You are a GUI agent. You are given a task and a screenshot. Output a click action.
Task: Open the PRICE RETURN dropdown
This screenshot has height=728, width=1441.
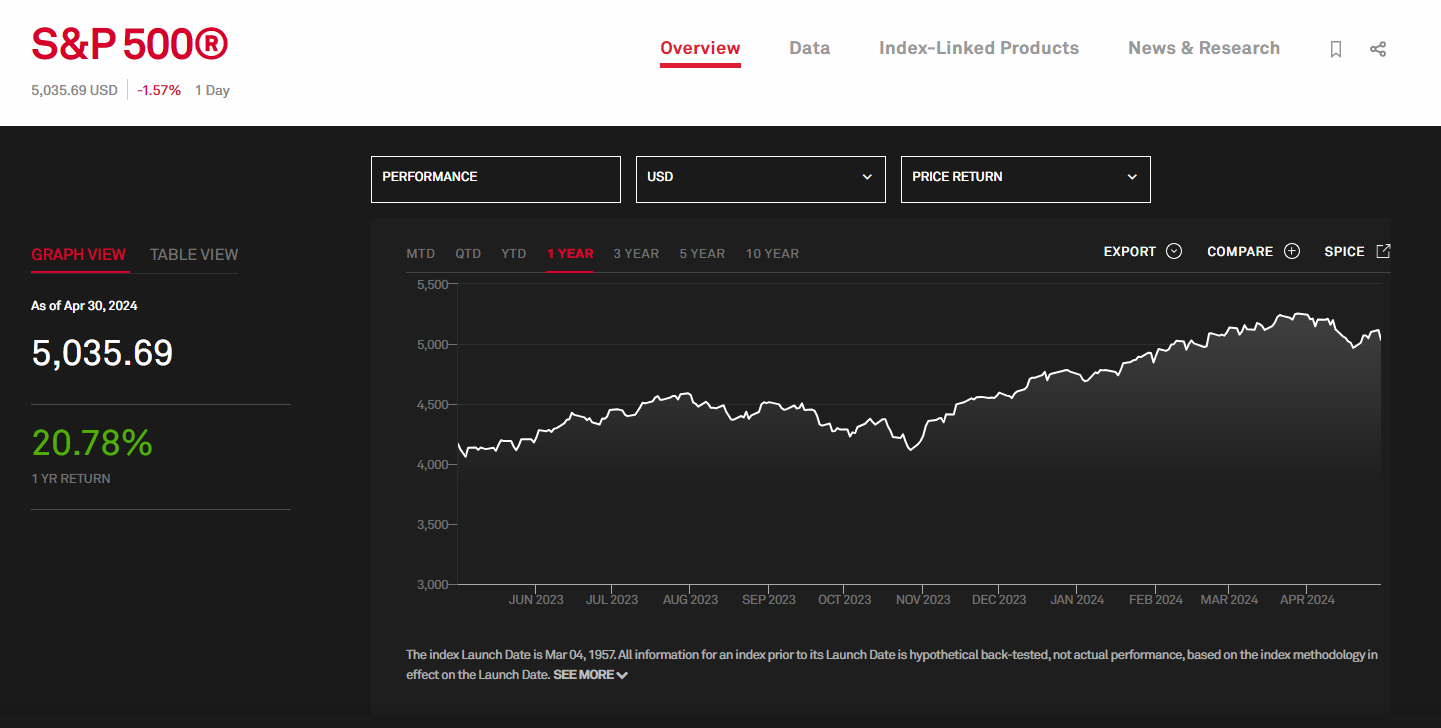point(1026,179)
